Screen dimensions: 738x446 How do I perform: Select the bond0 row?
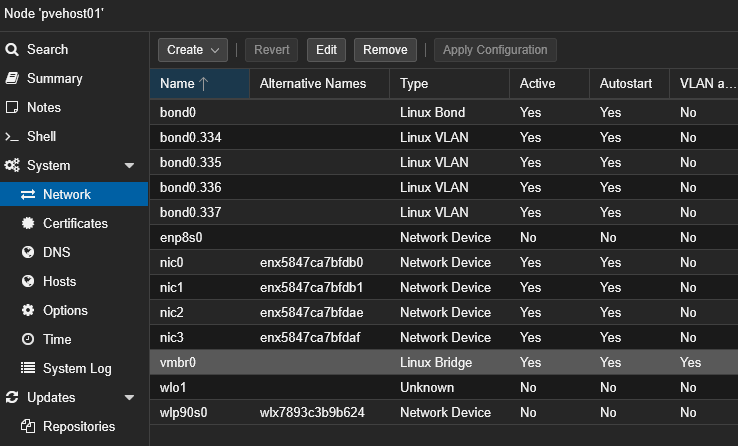444,112
